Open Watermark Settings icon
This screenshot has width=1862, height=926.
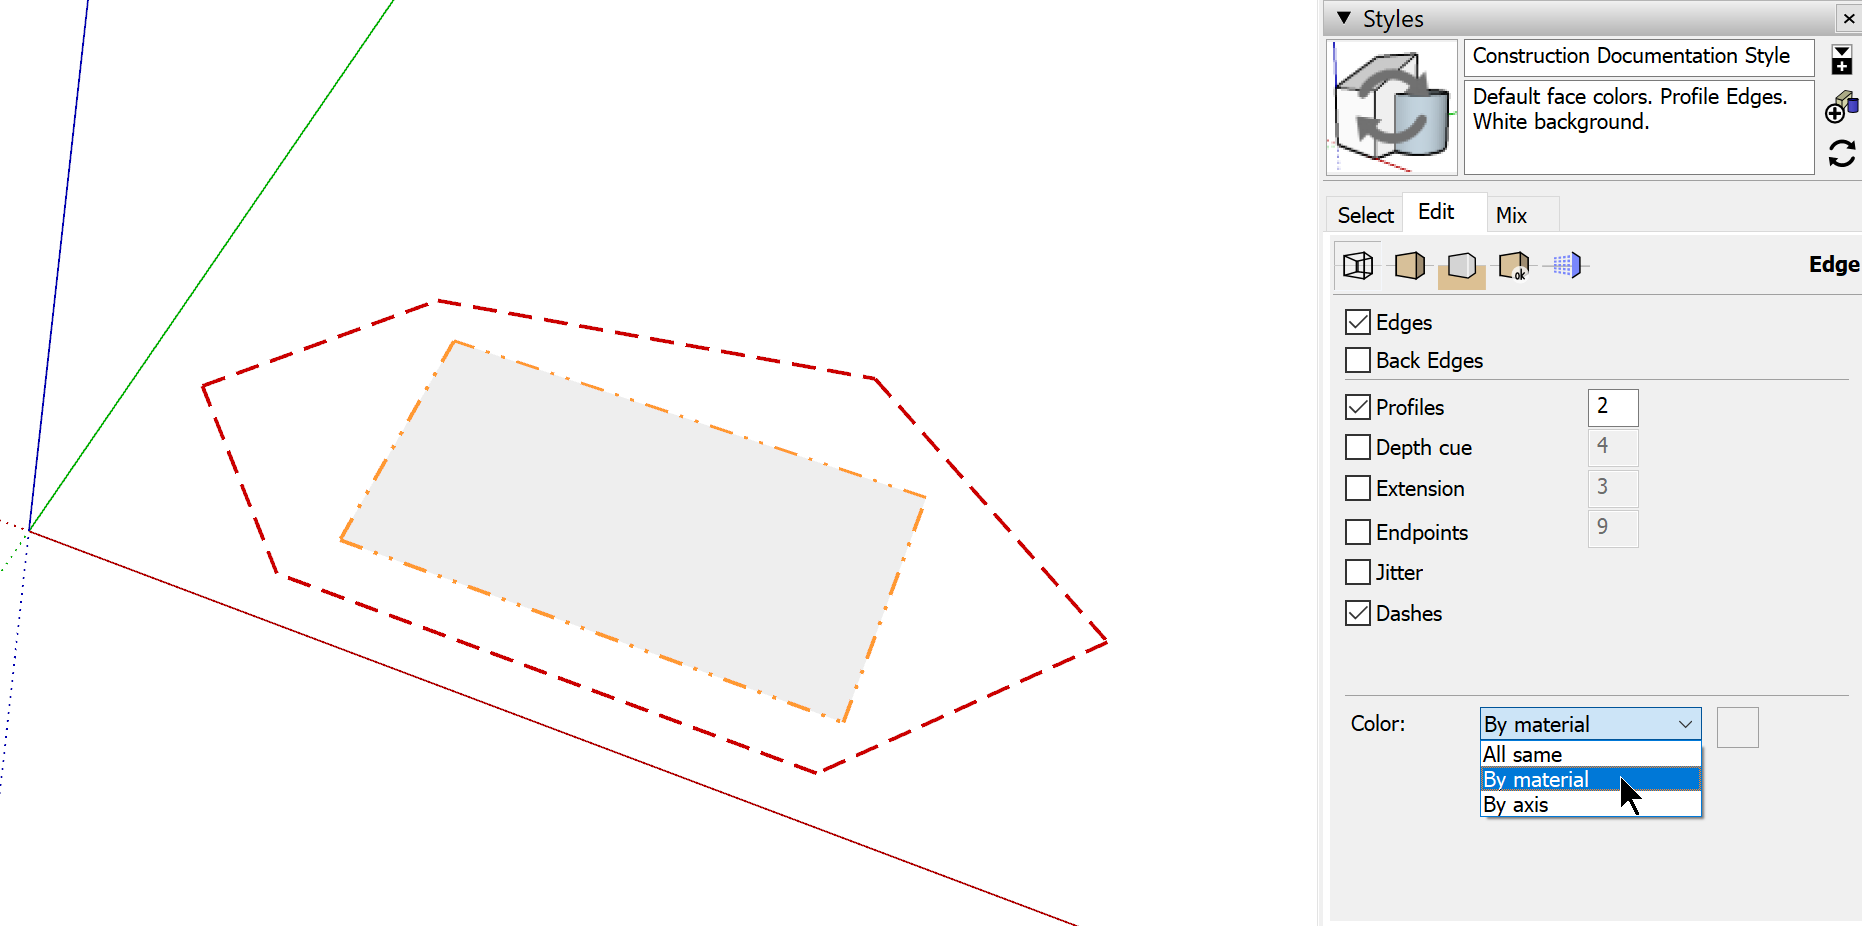(x=1514, y=266)
